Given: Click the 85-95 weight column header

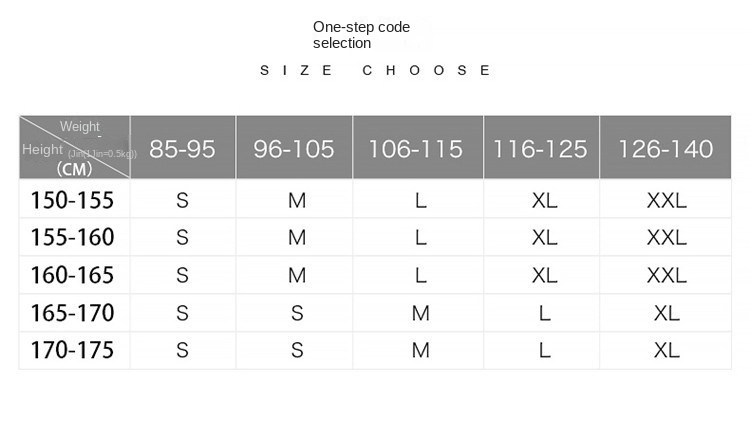Looking at the screenshot, I should coord(182,149).
